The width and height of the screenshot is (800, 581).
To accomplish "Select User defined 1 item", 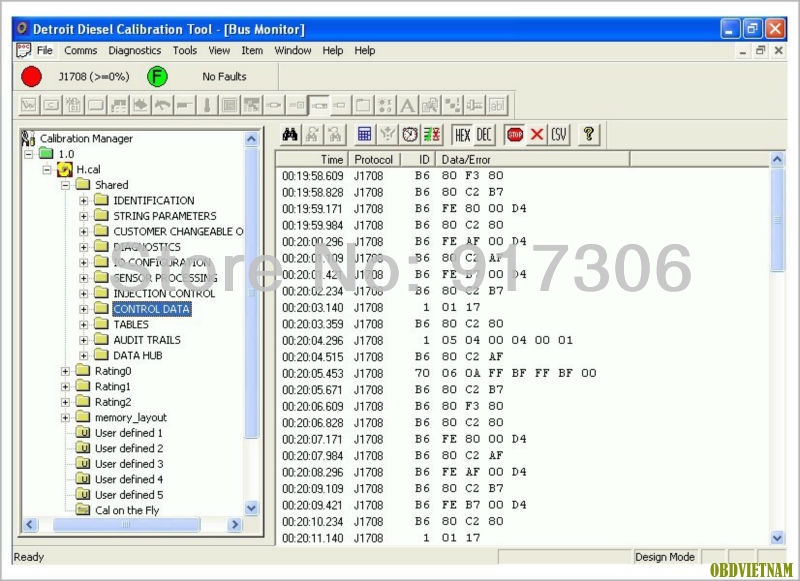I will tap(129, 433).
